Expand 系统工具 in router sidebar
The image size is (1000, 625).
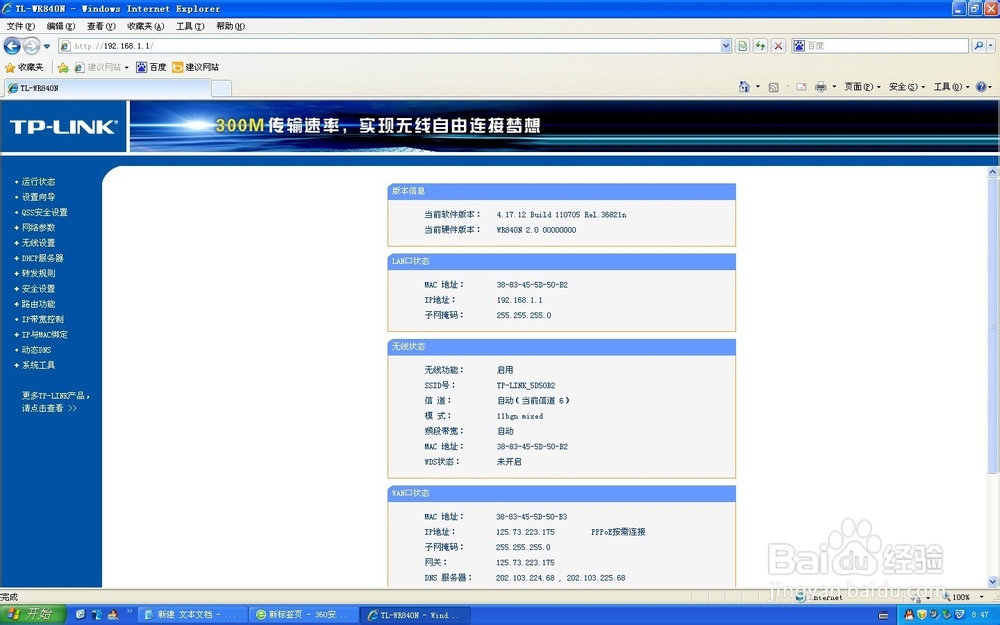pos(38,365)
